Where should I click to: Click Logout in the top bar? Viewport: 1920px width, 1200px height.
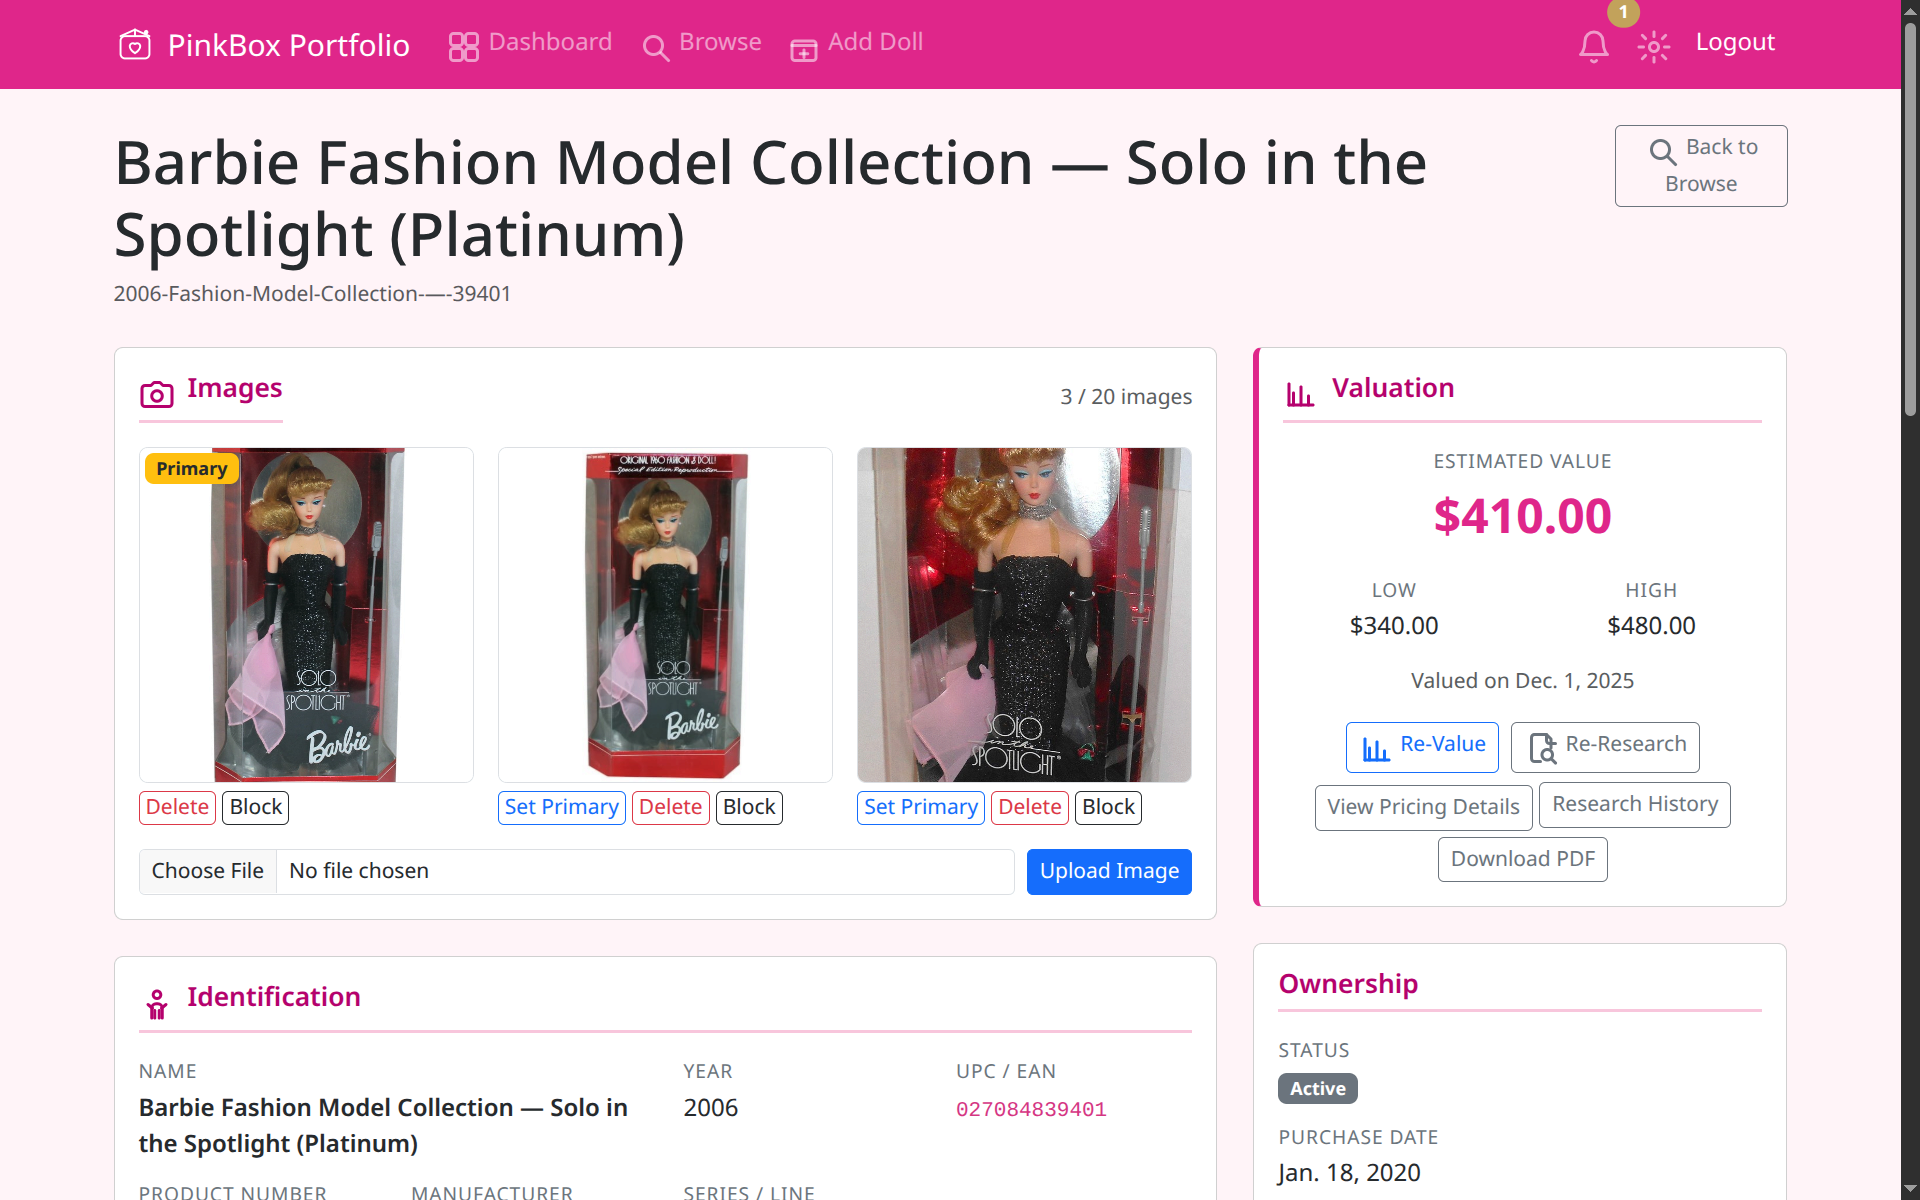click(x=1735, y=42)
